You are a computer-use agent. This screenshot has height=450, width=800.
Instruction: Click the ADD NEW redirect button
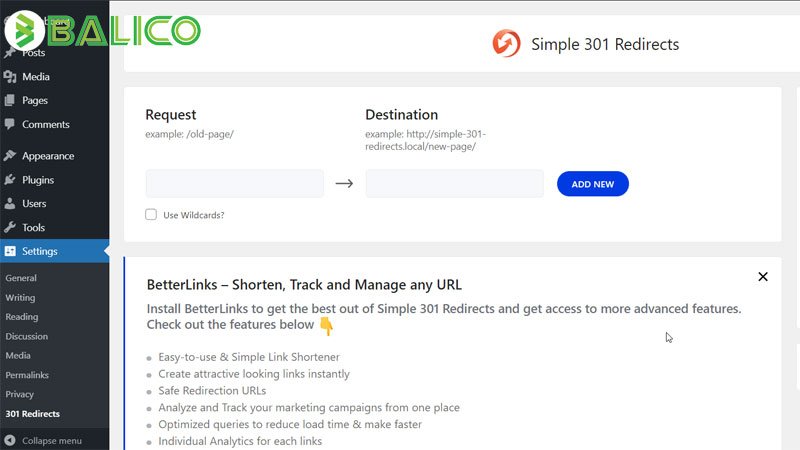coord(593,184)
